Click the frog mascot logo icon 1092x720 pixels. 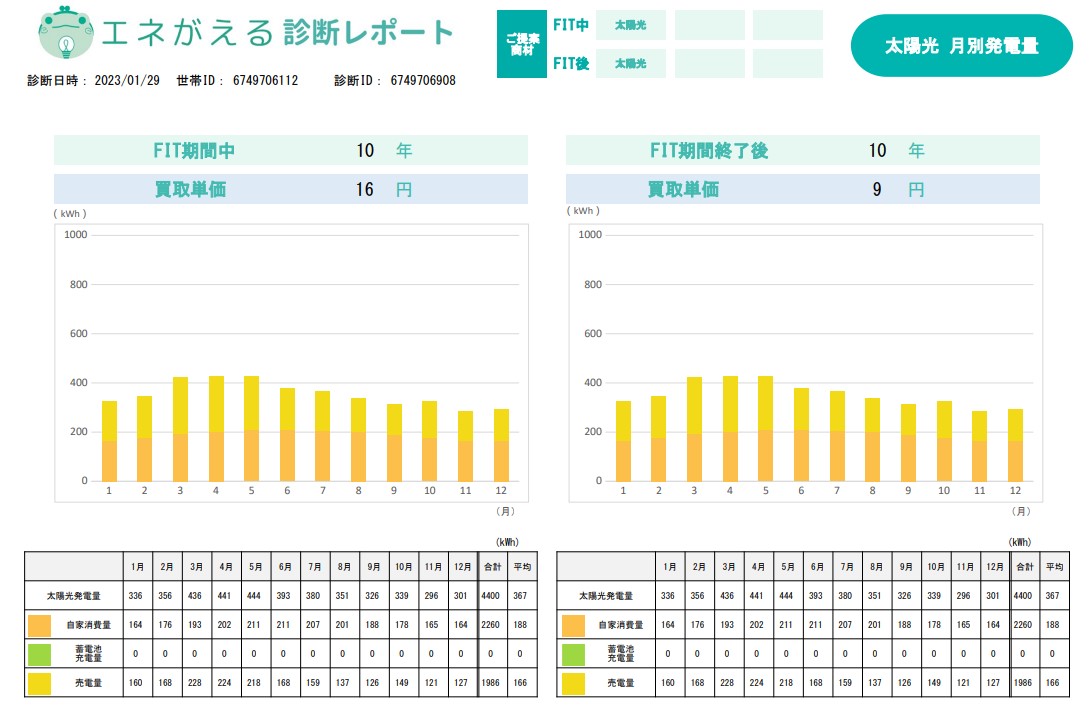click(x=65, y=32)
